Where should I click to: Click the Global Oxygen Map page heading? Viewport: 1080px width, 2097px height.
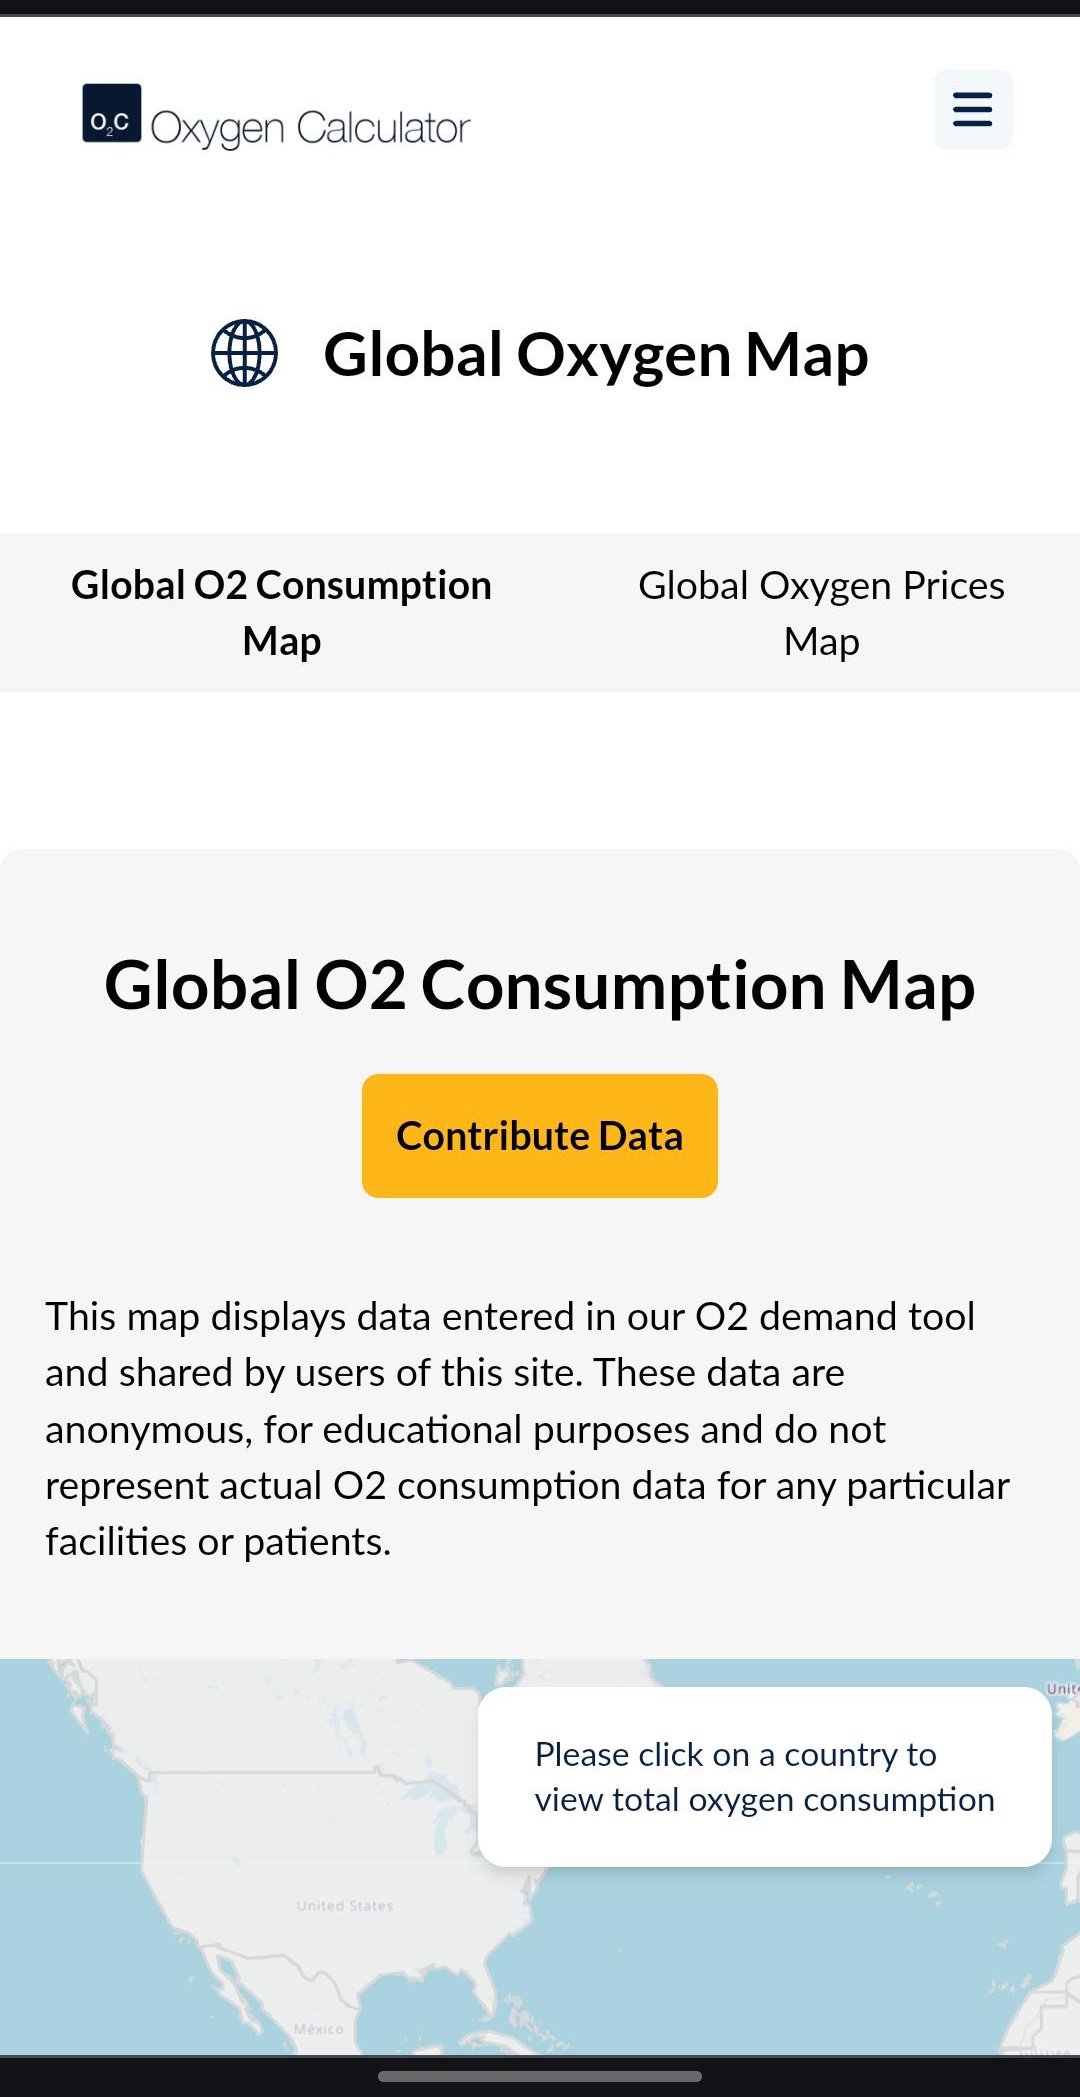(x=597, y=354)
